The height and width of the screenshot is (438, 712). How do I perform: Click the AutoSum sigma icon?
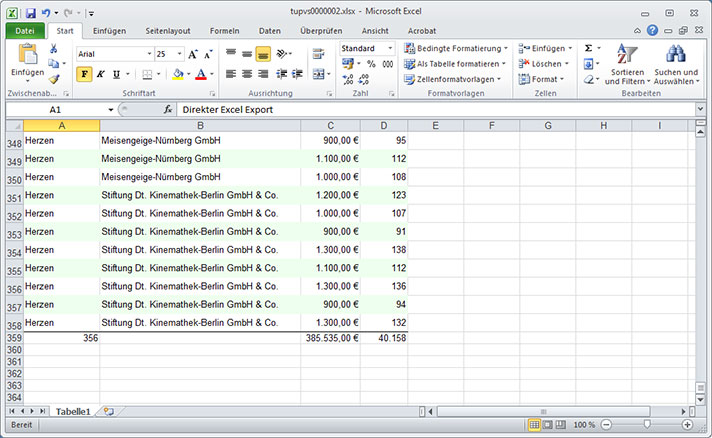point(588,48)
